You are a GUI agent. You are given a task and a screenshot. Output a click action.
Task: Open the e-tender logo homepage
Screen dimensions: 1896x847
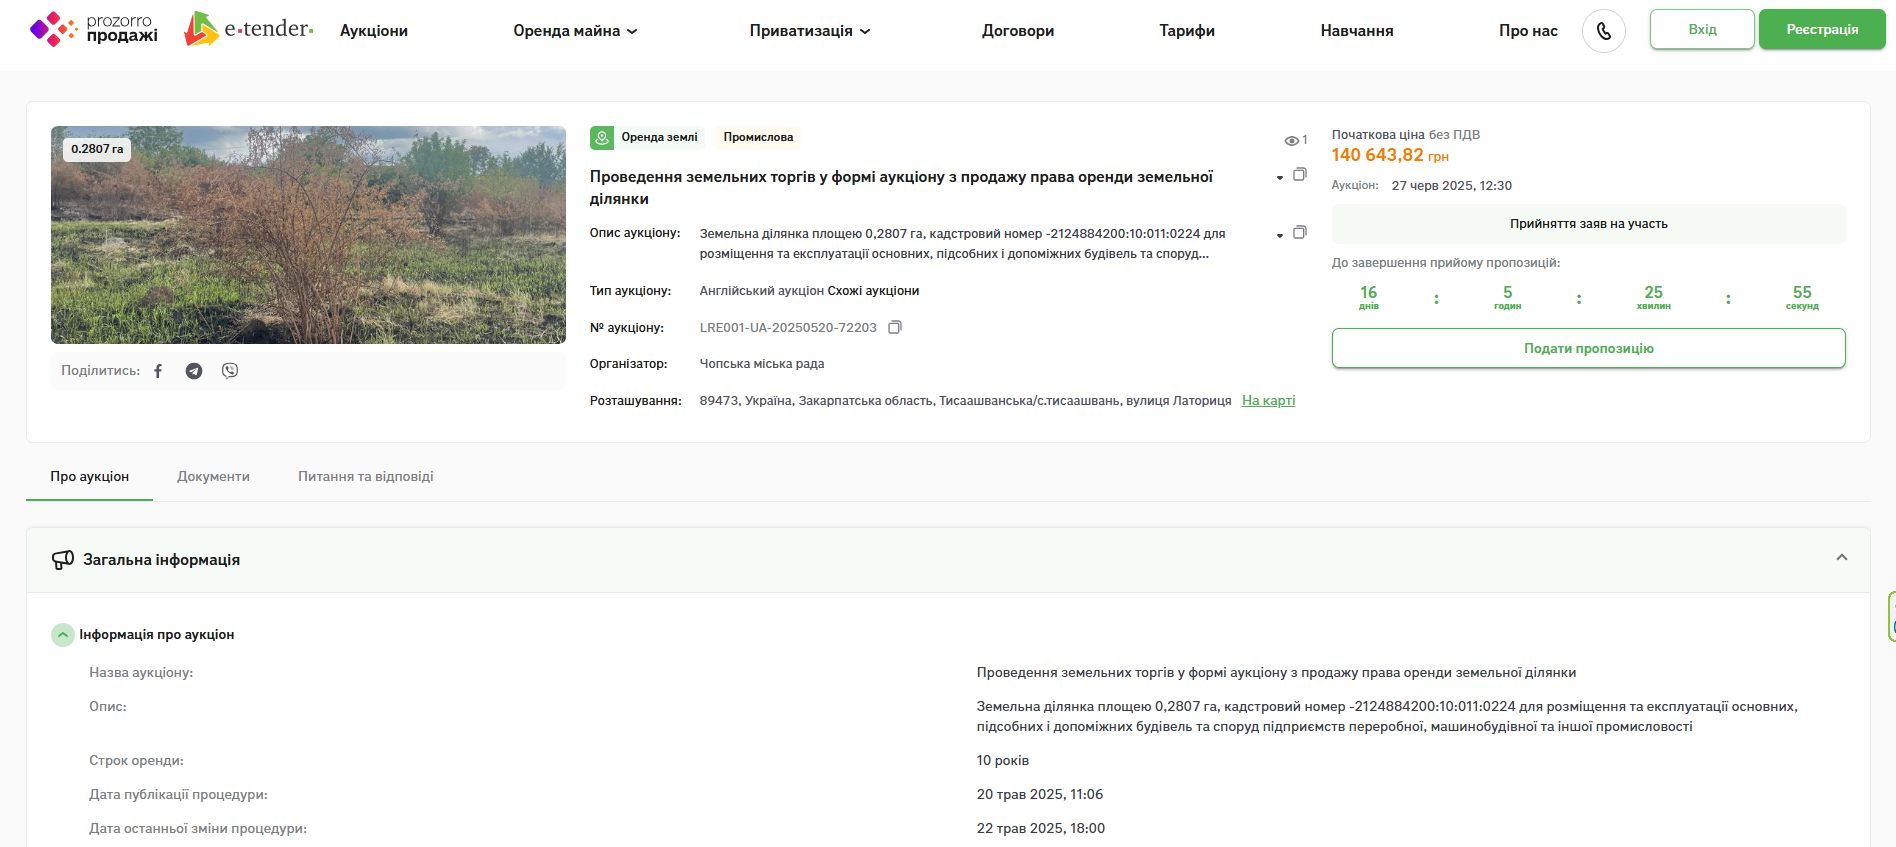[249, 30]
